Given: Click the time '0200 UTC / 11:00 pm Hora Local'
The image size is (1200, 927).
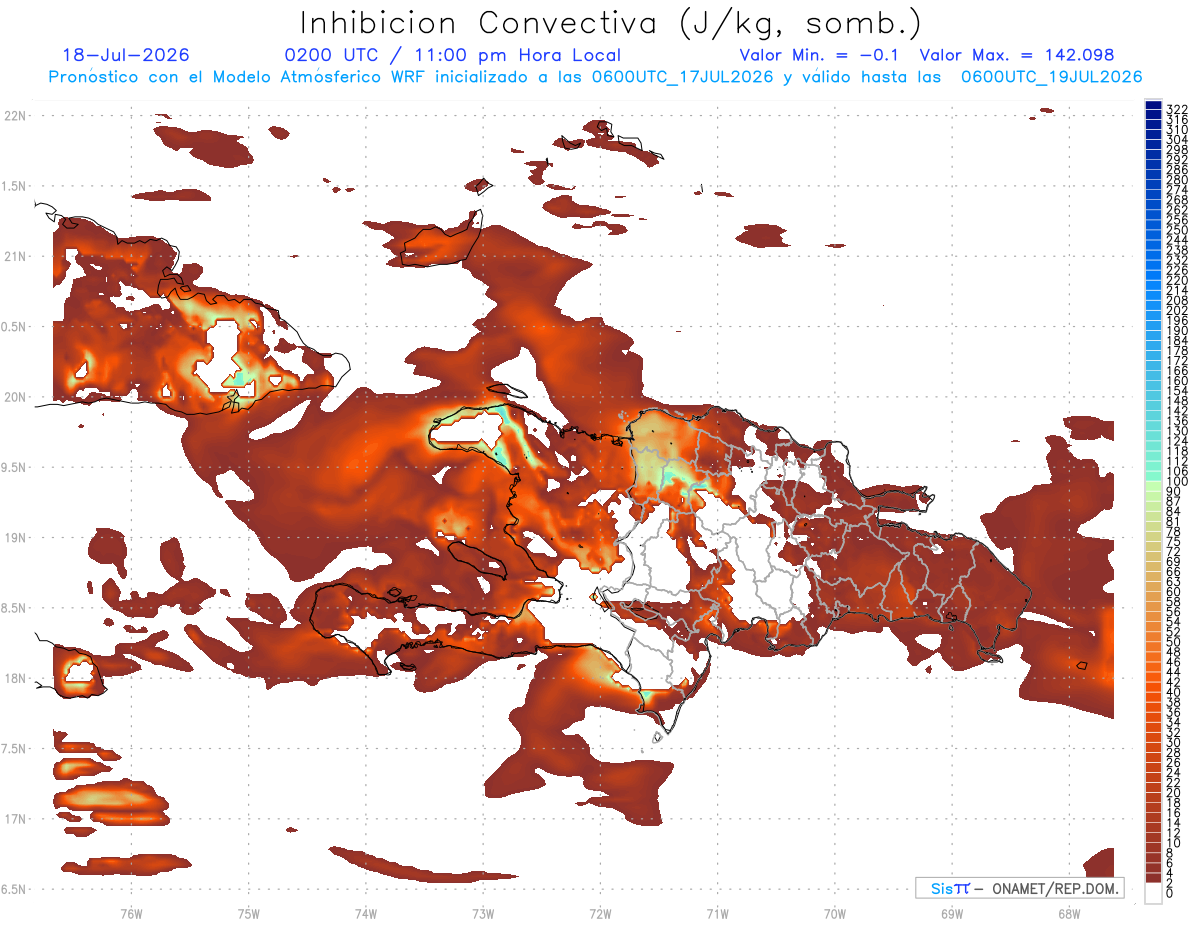Looking at the screenshot, I should point(452,55).
